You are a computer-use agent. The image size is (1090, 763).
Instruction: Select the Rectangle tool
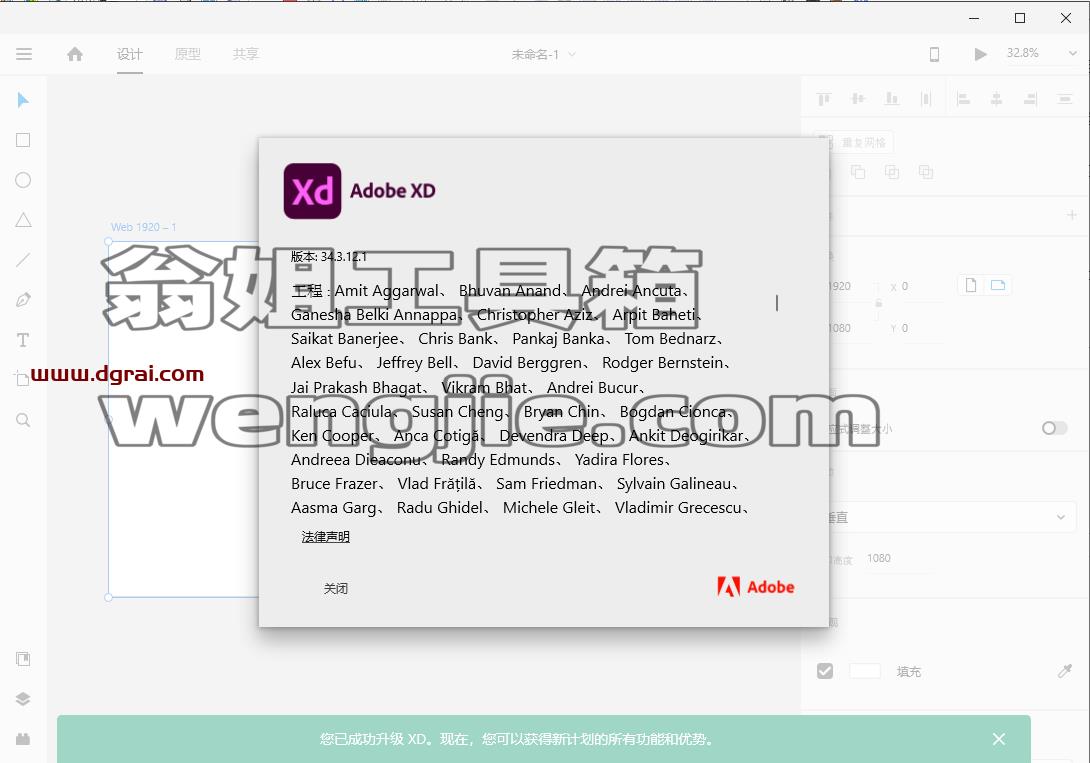click(x=23, y=140)
